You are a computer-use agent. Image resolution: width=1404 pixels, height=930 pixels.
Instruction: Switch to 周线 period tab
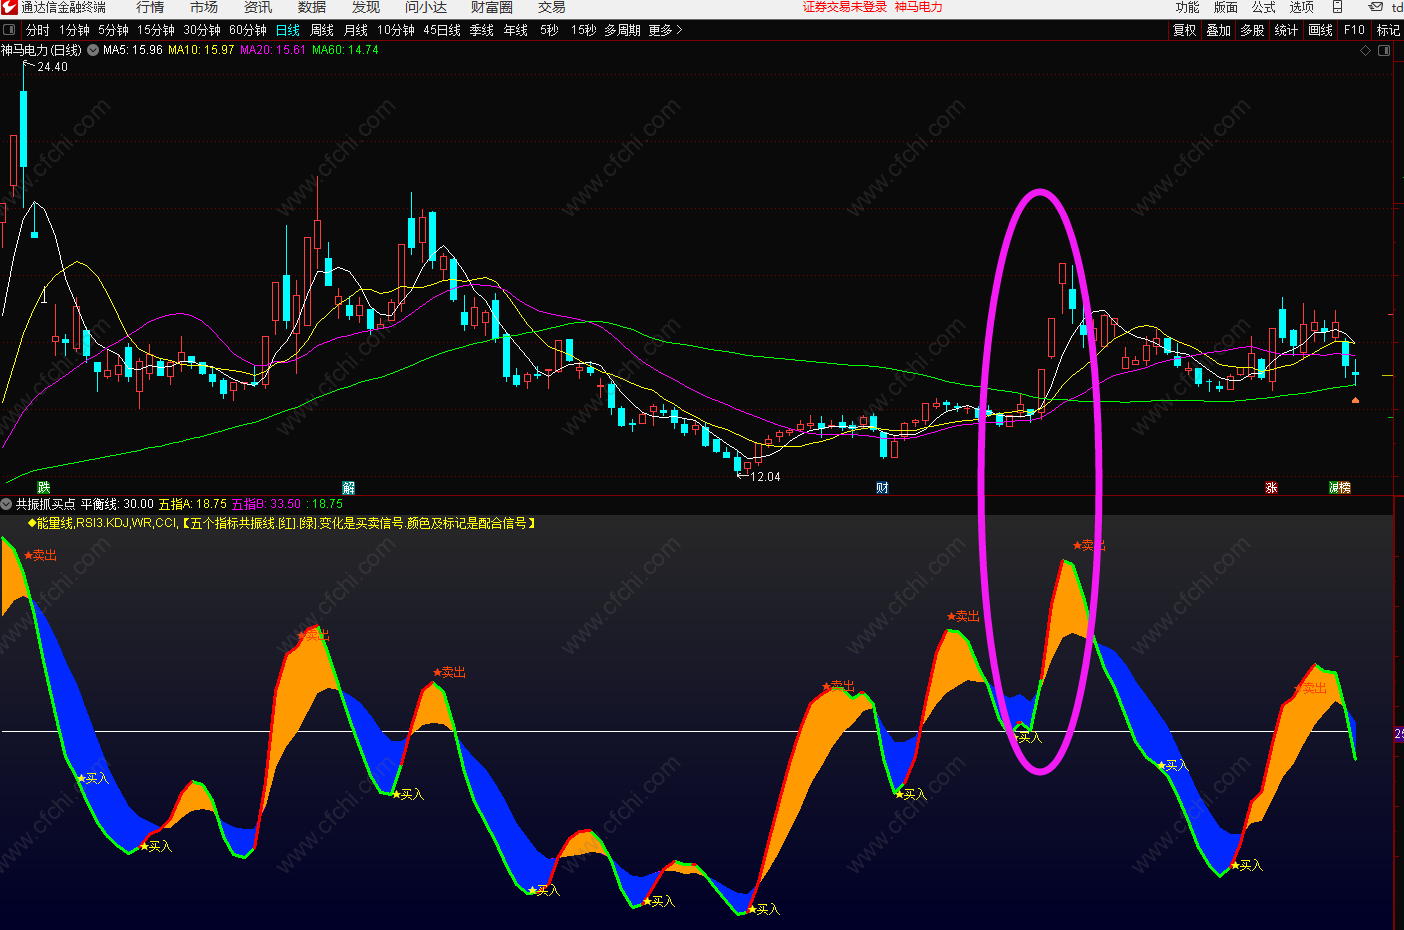(322, 30)
